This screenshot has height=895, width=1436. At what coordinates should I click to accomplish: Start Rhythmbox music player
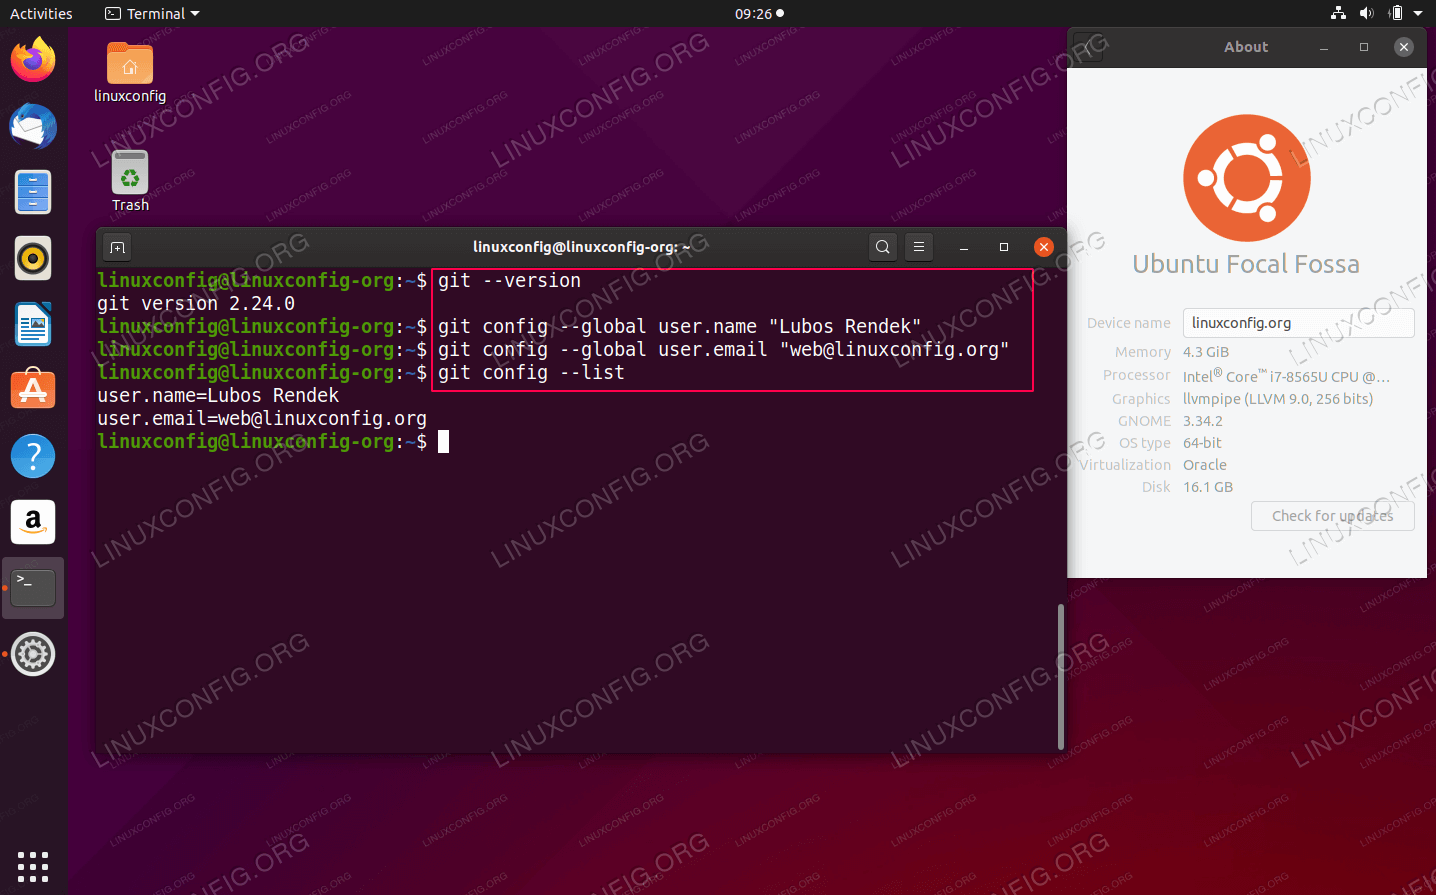pos(33,258)
